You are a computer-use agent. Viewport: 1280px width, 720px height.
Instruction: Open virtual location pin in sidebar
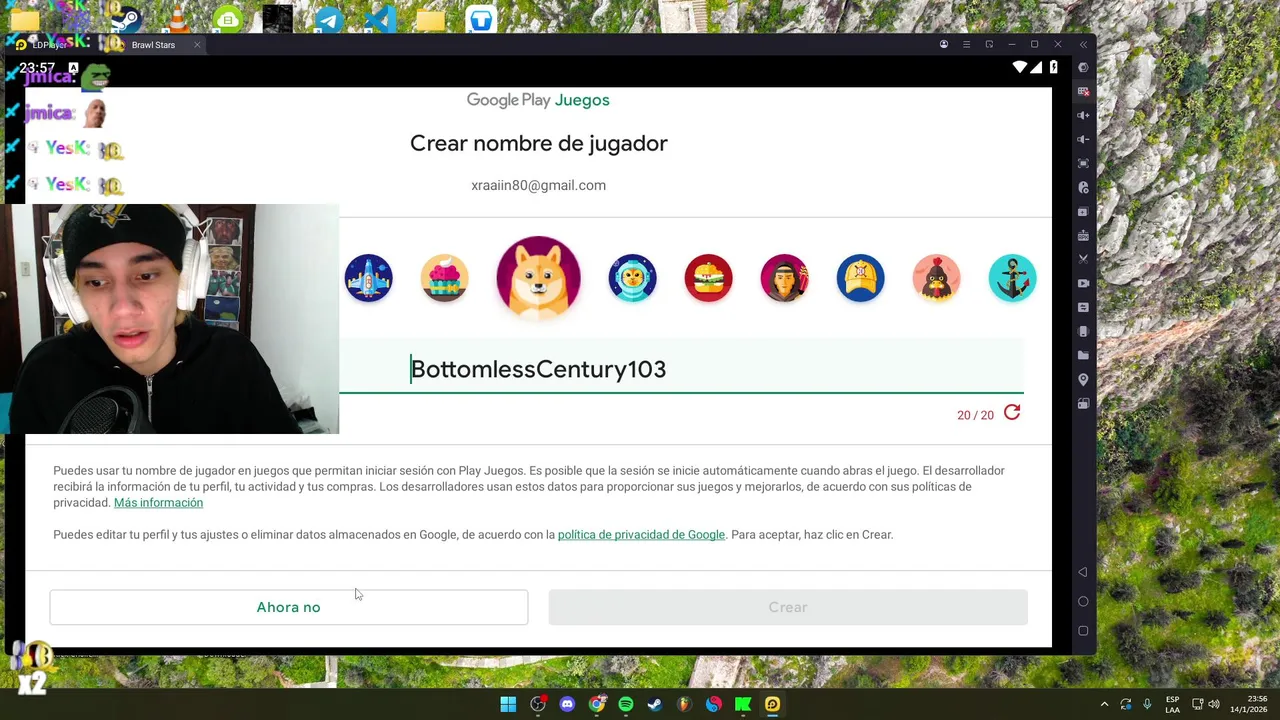tap(1083, 380)
